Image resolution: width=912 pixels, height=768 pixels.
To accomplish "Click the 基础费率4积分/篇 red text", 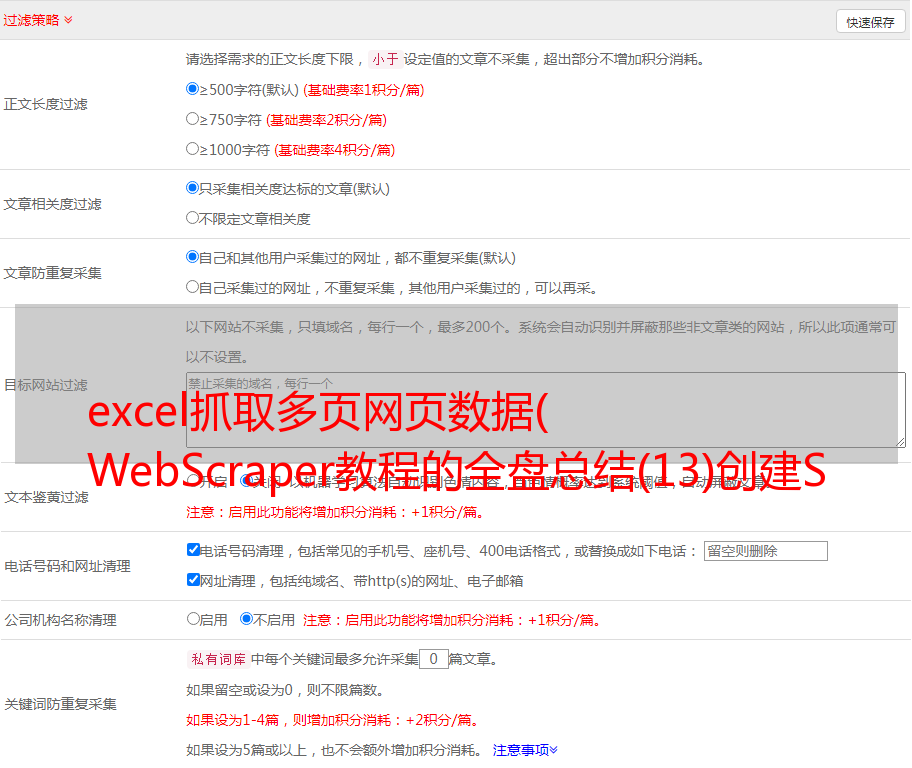I will click(334, 150).
